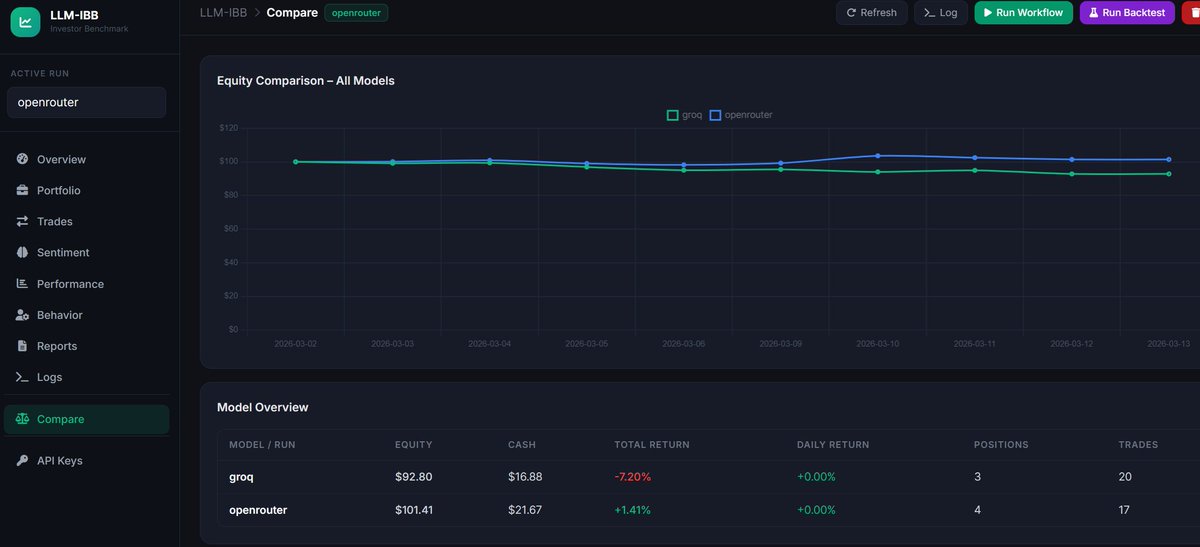1200x547 pixels.
Task: Click the Behavior user-gear icon
Action: 22,315
